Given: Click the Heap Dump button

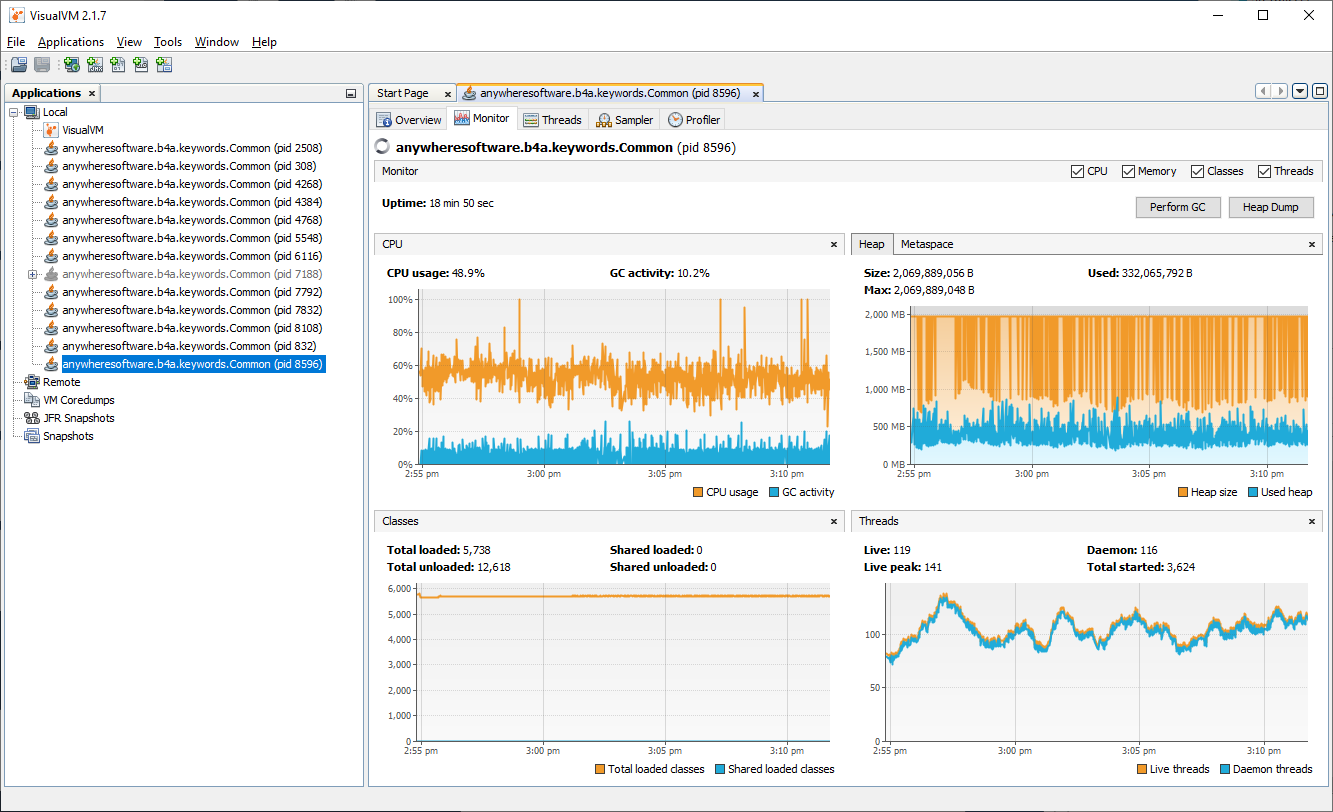Looking at the screenshot, I should [1270, 207].
